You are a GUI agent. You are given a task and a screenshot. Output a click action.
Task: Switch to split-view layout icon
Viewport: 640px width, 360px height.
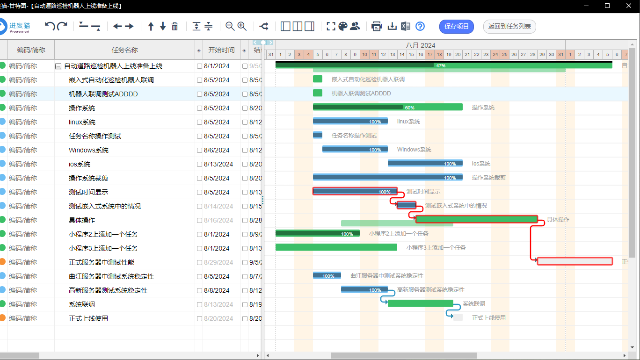(x=298, y=26)
